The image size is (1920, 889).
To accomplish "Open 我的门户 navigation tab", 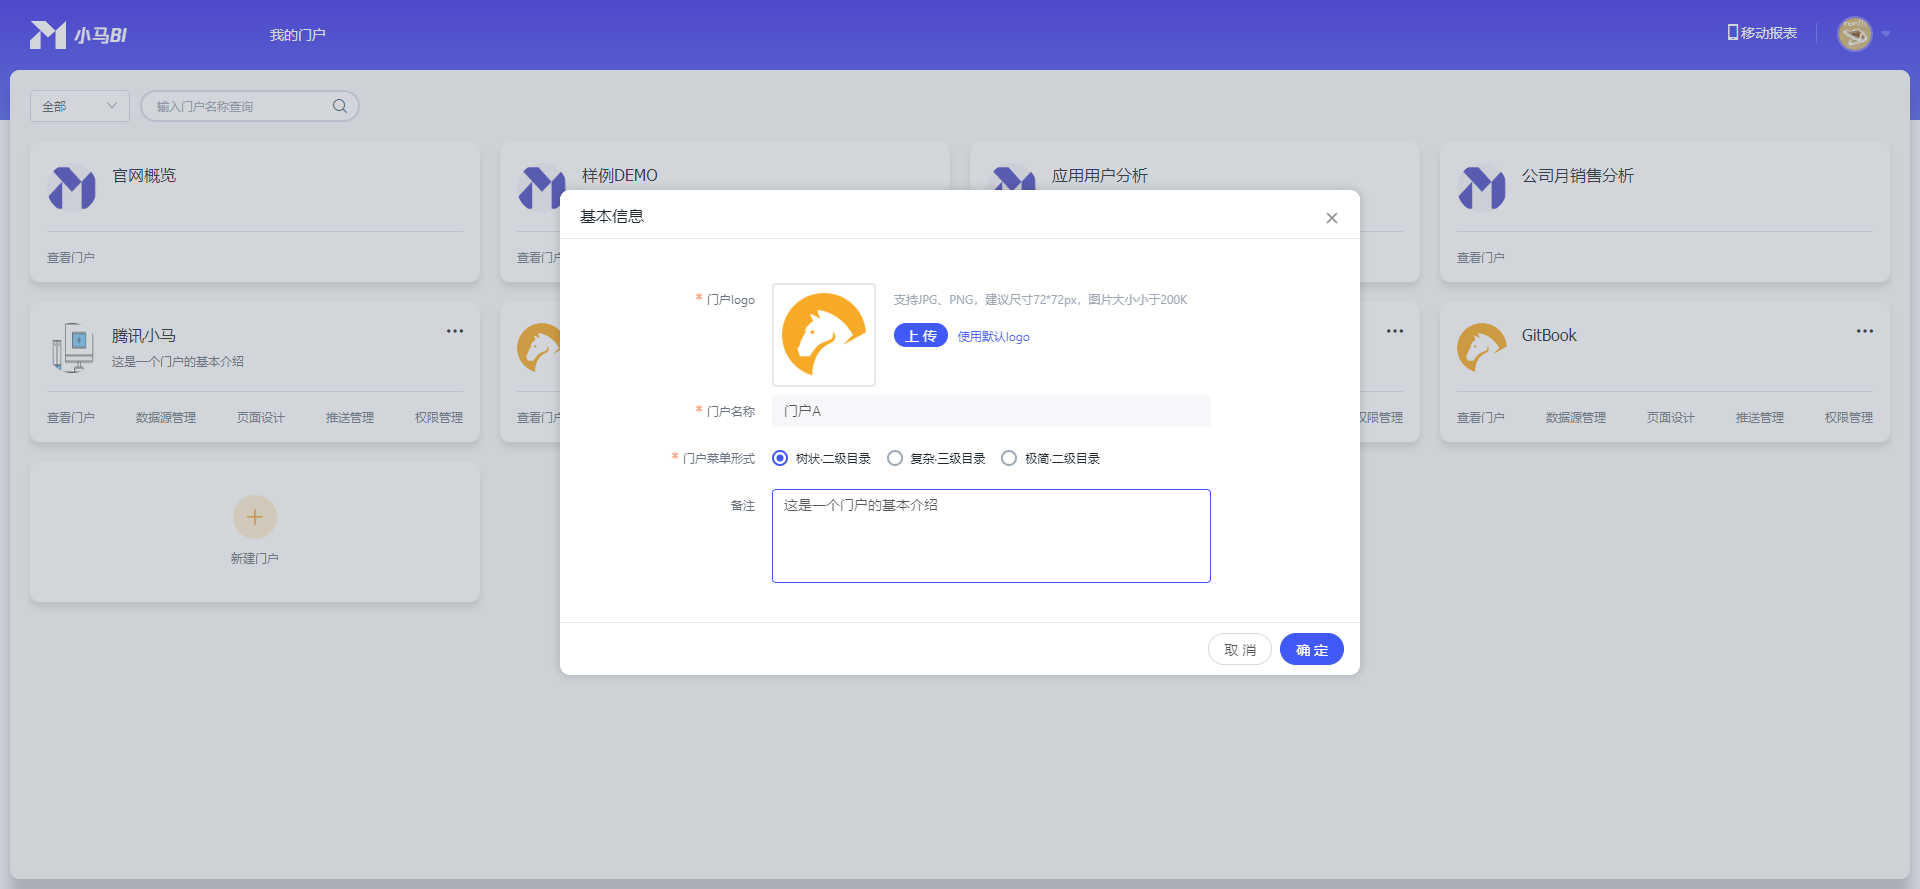I will tap(297, 35).
